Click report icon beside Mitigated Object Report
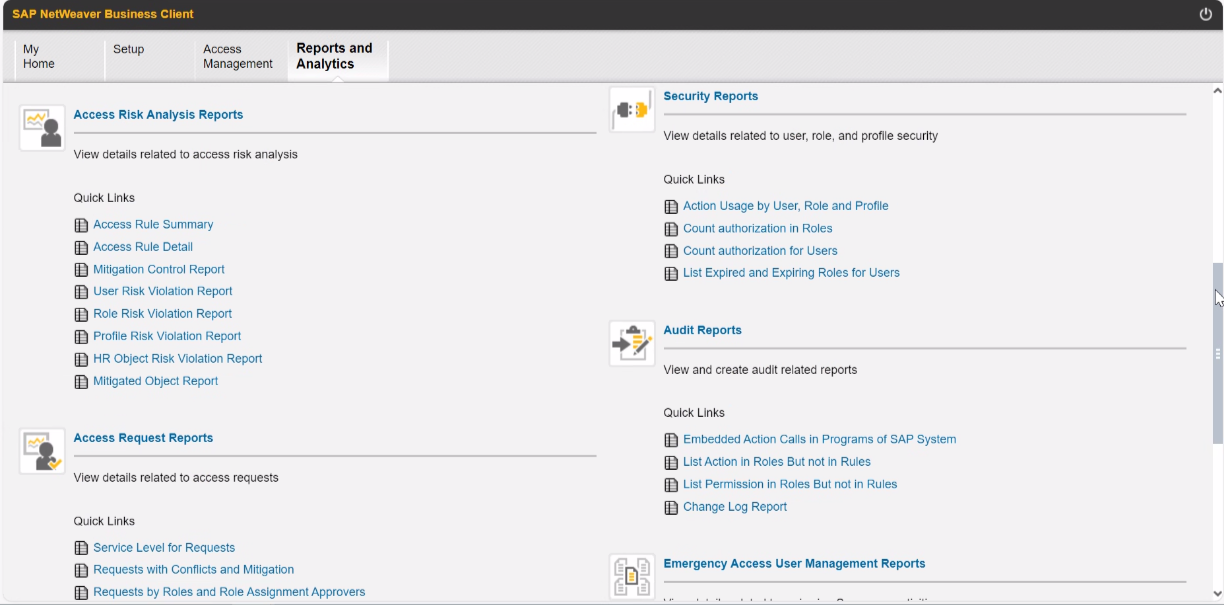 pos(81,382)
